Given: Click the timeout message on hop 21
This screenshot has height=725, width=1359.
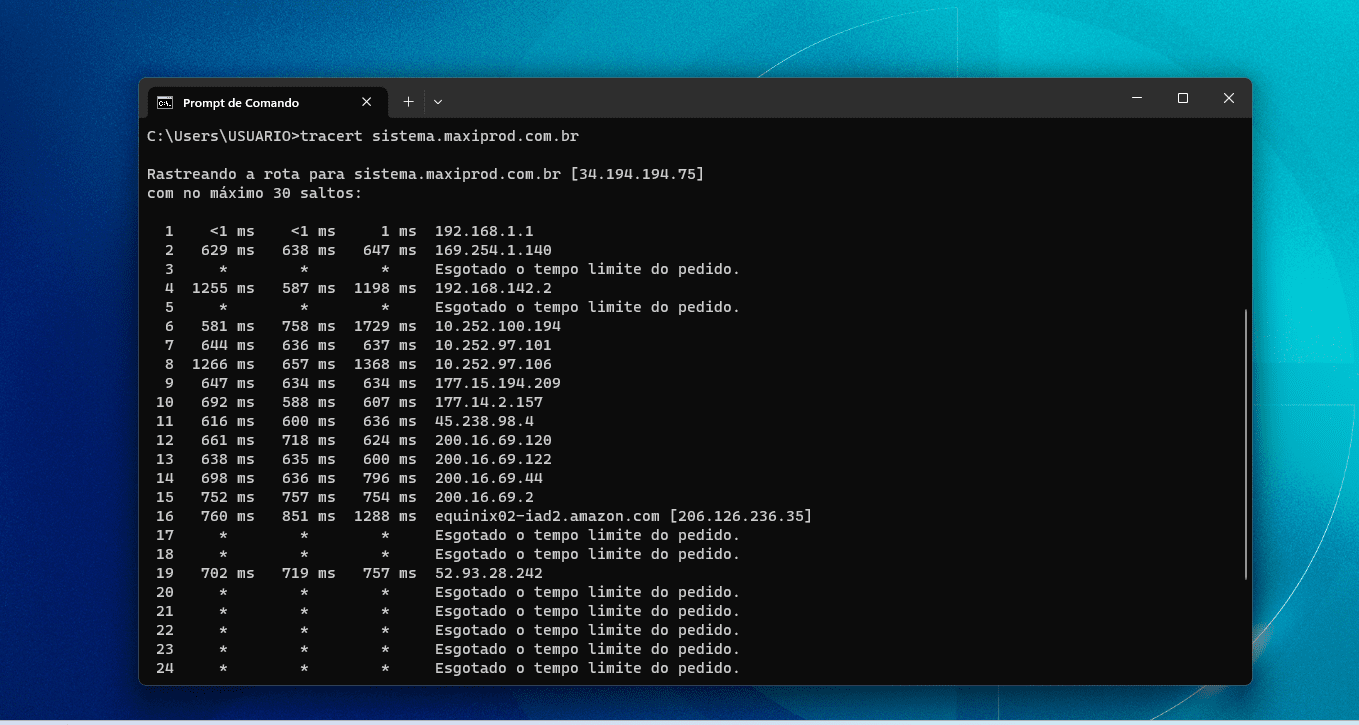Looking at the screenshot, I should tap(587, 611).
